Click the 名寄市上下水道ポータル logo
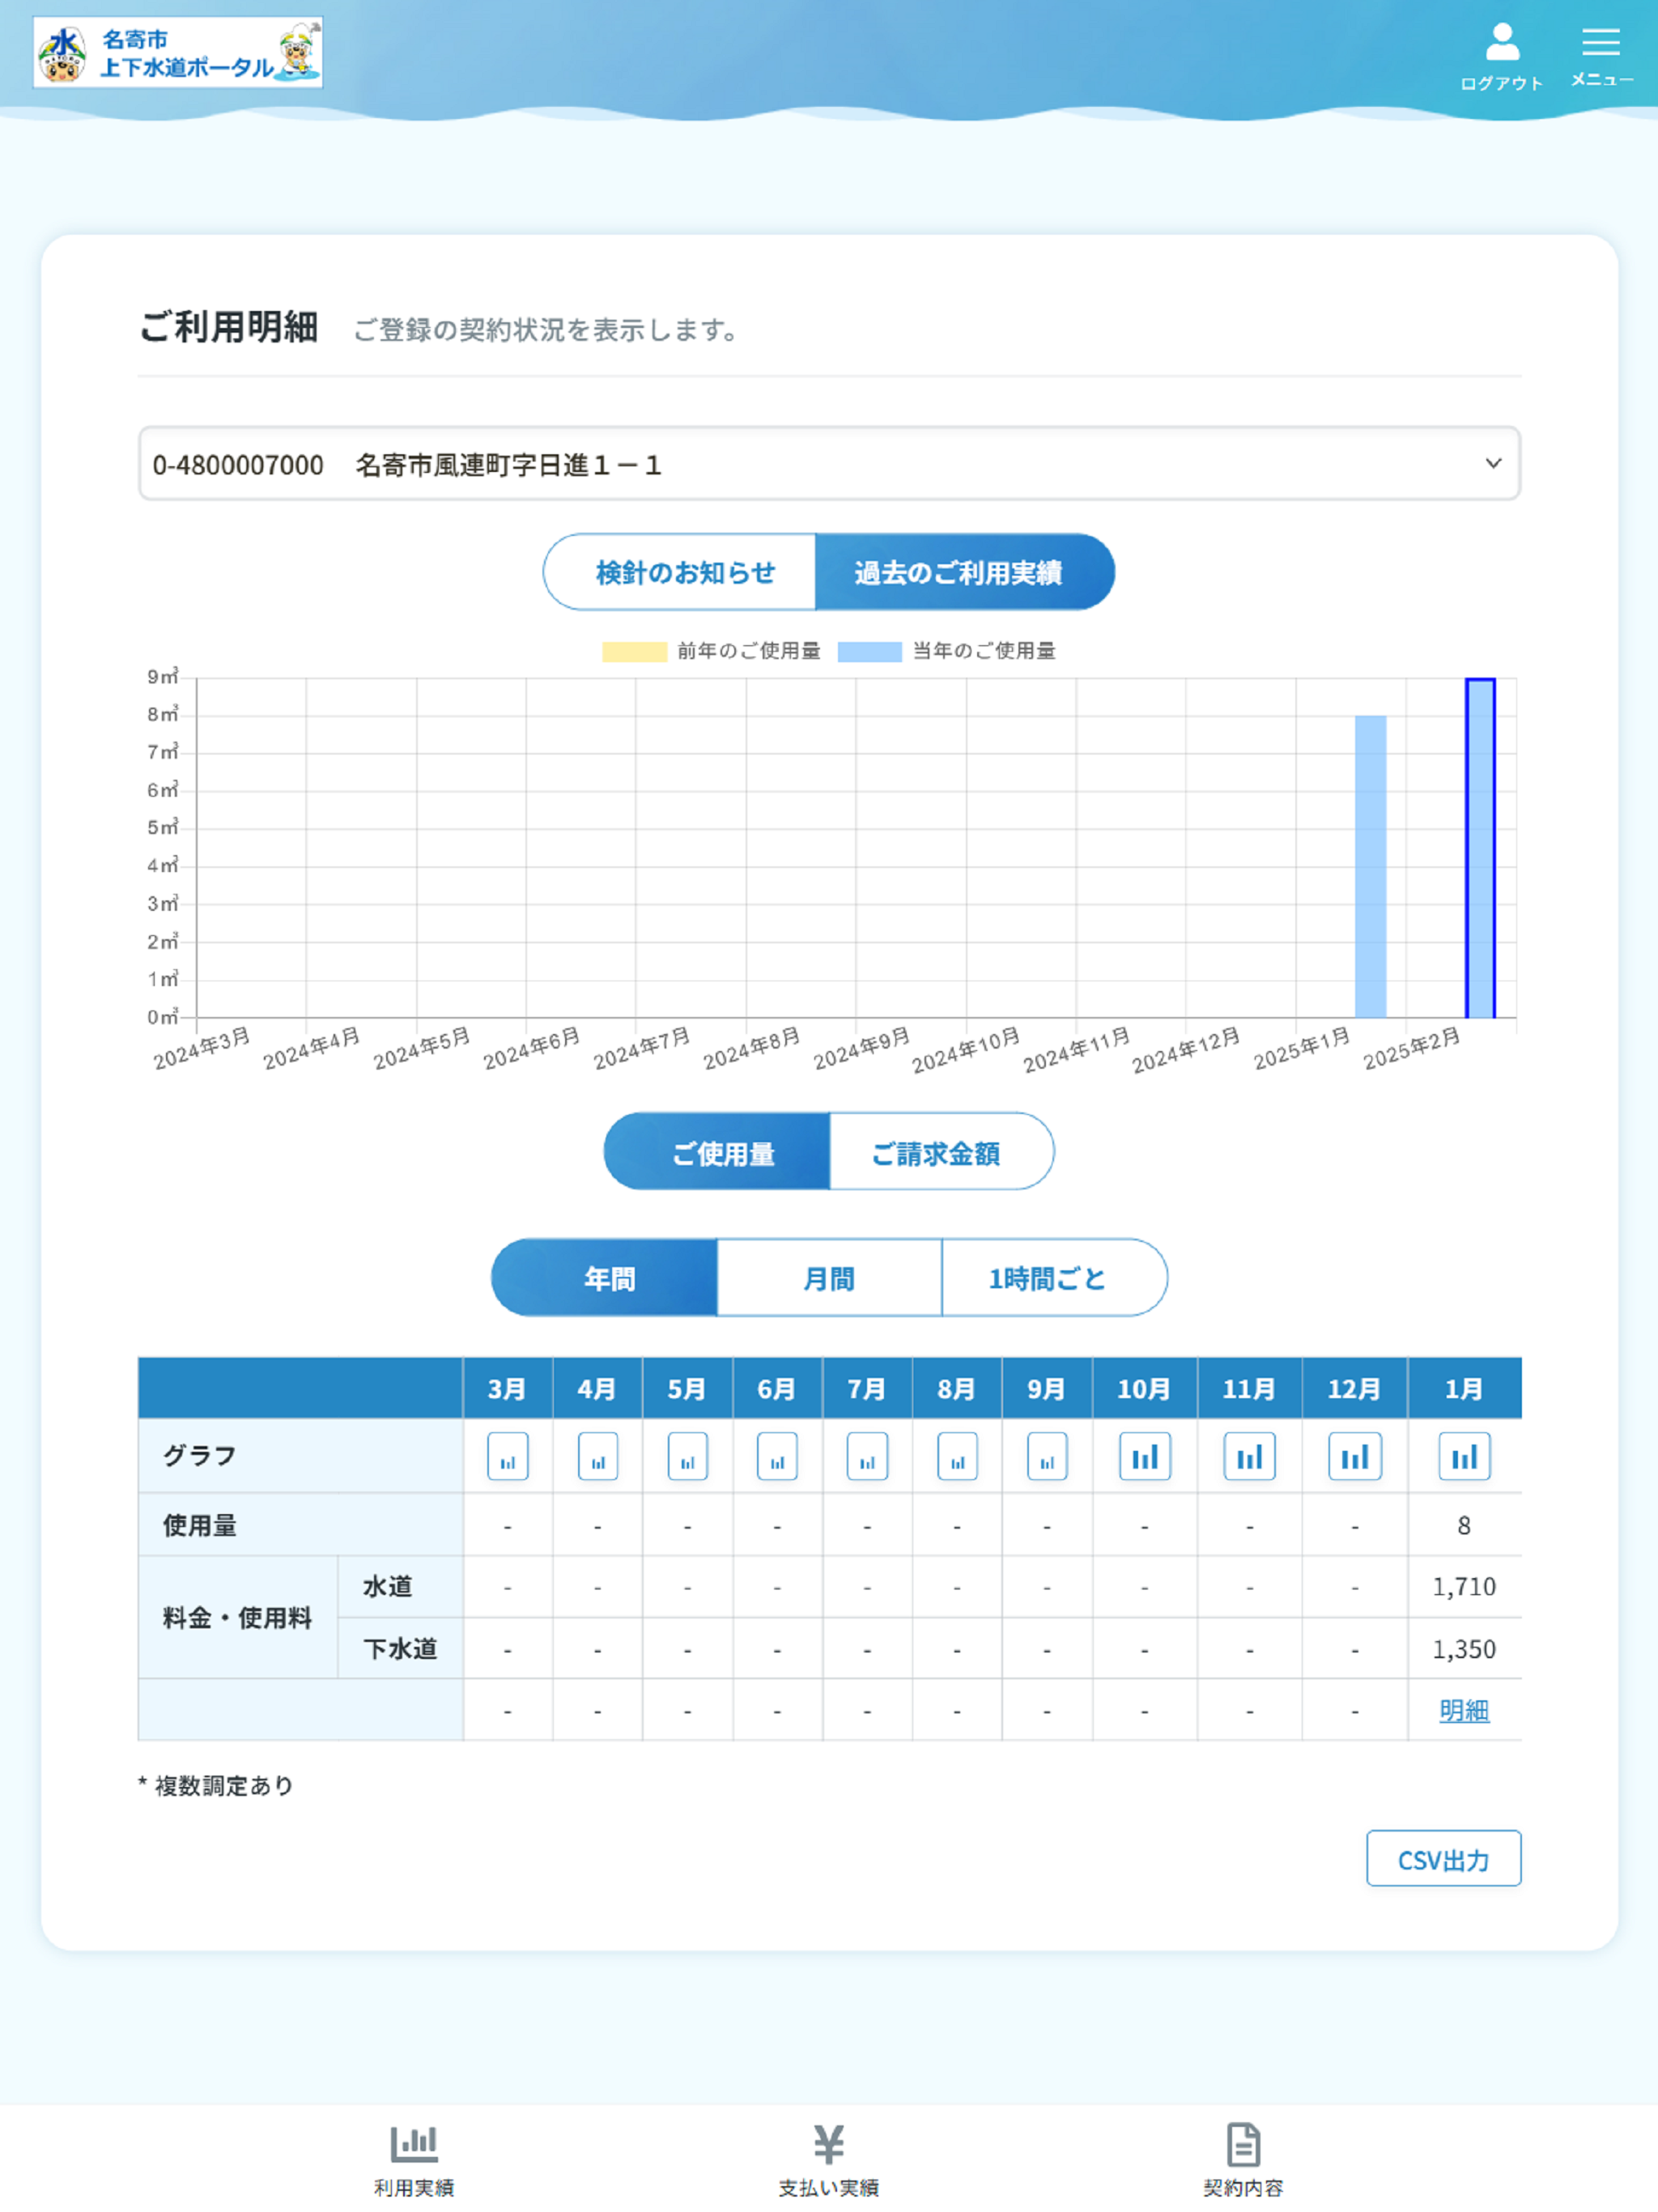 tap(178, 52)
